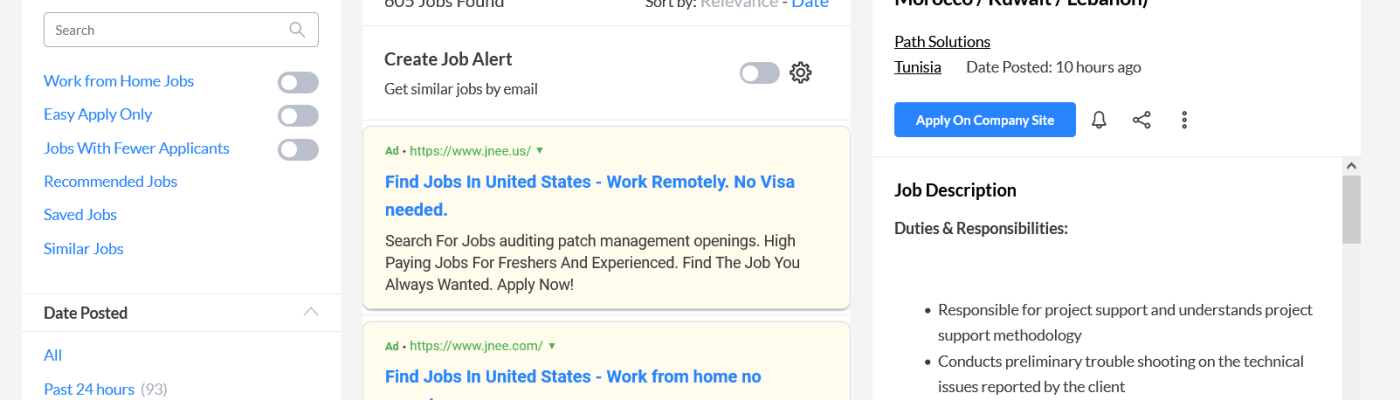Image resolution: width=1400 pixels, height=400 pixels.
Task: Toggle Easy Apply Only switch
Action: click(298, 115)
